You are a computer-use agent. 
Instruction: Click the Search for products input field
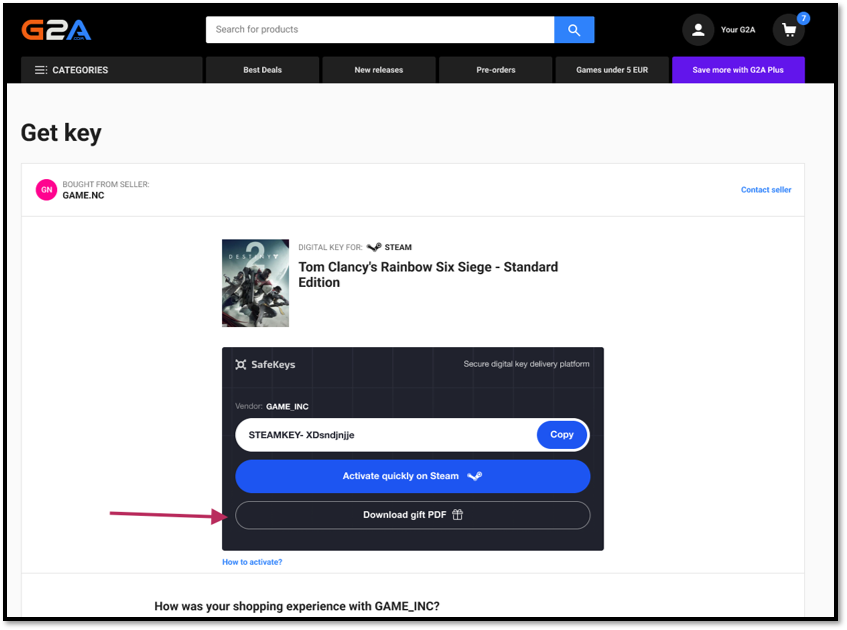[380, 29]
